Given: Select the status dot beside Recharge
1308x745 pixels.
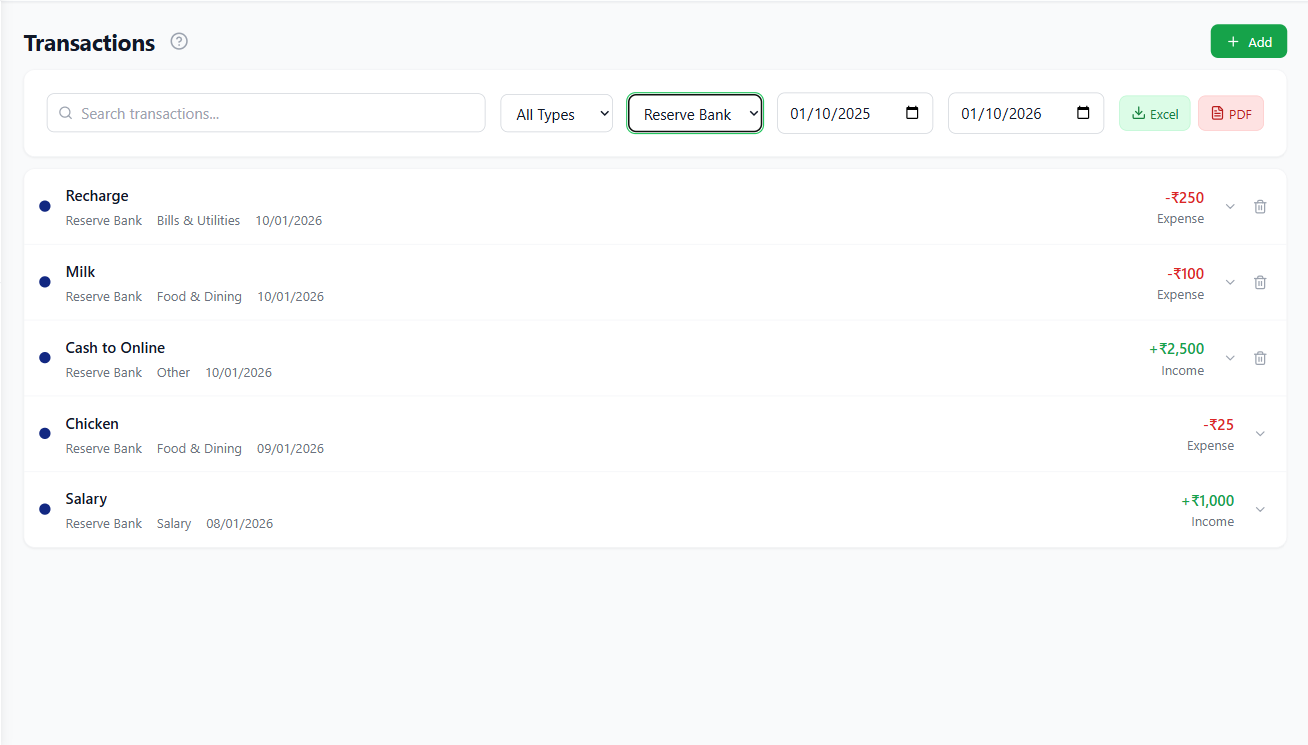Looking at the screenshot, I should click(44, 206).
